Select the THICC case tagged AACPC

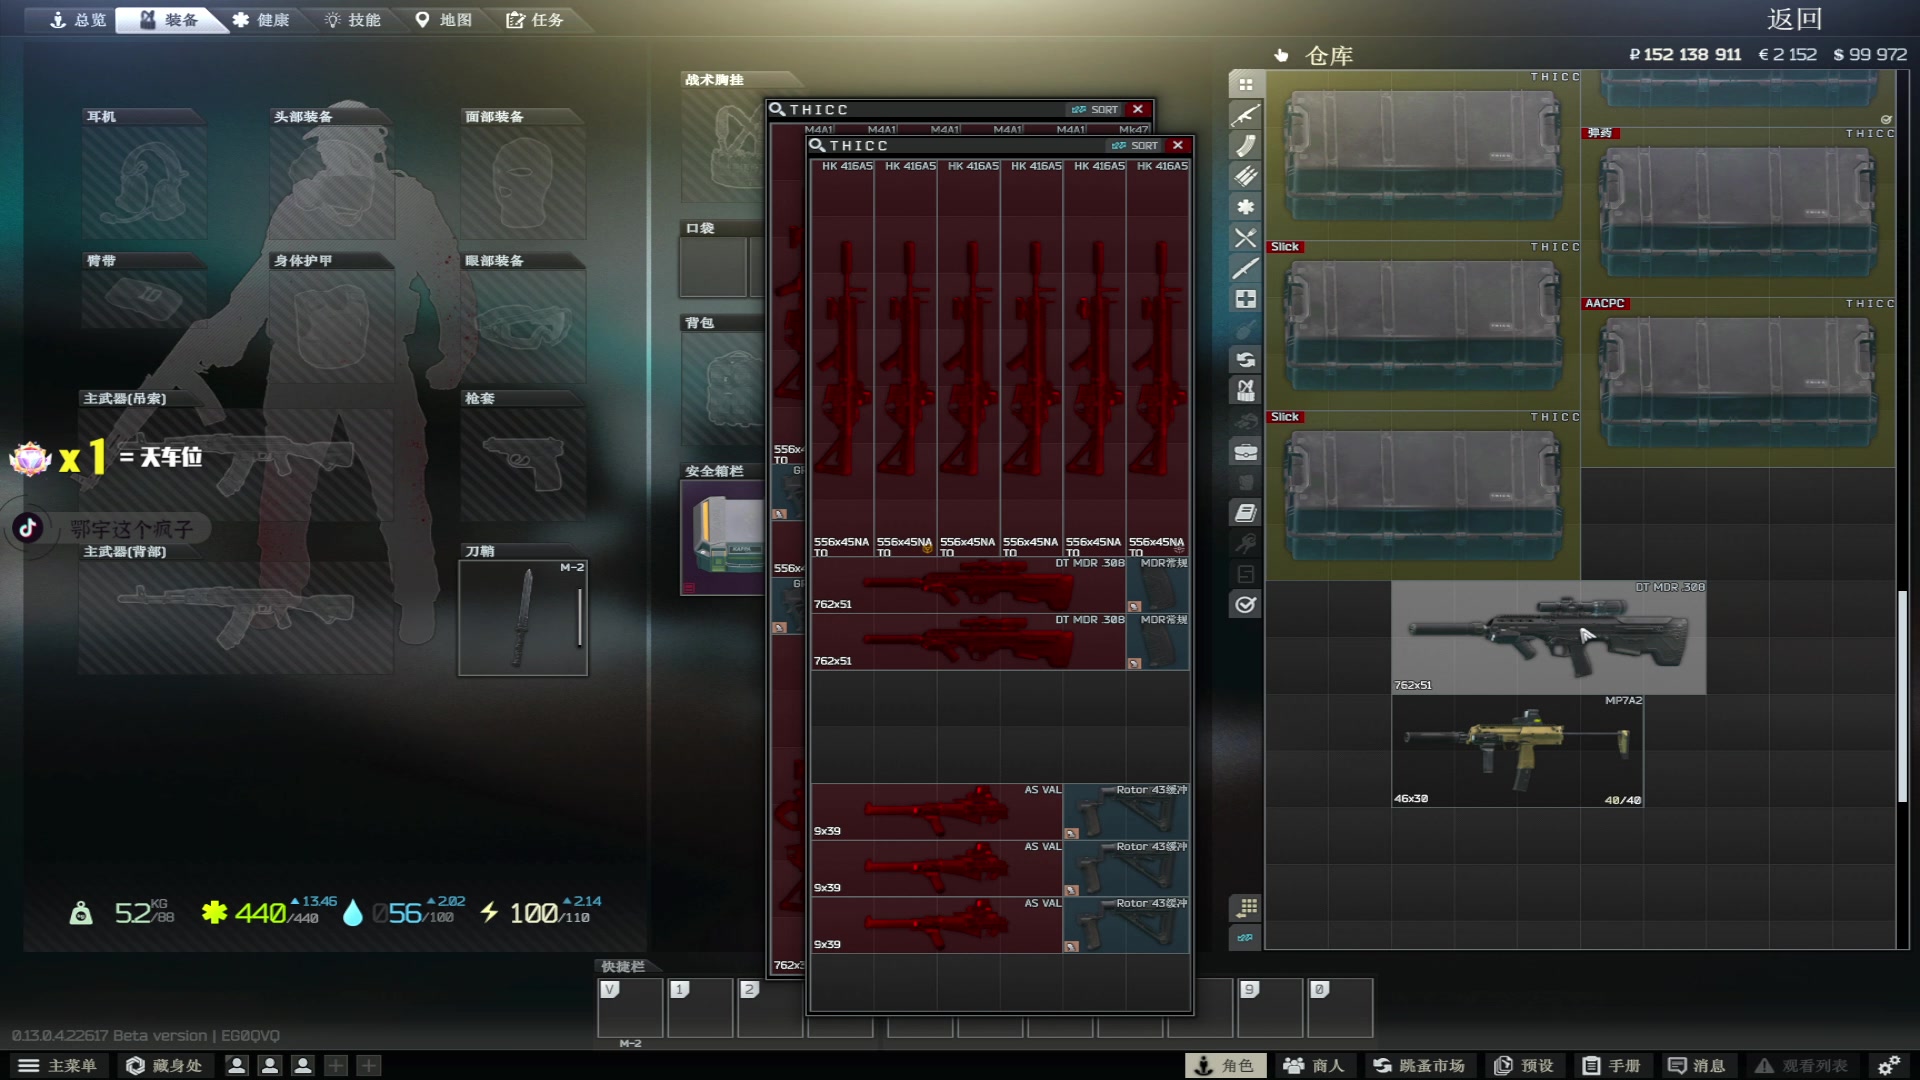click(x=1738, y=382)
